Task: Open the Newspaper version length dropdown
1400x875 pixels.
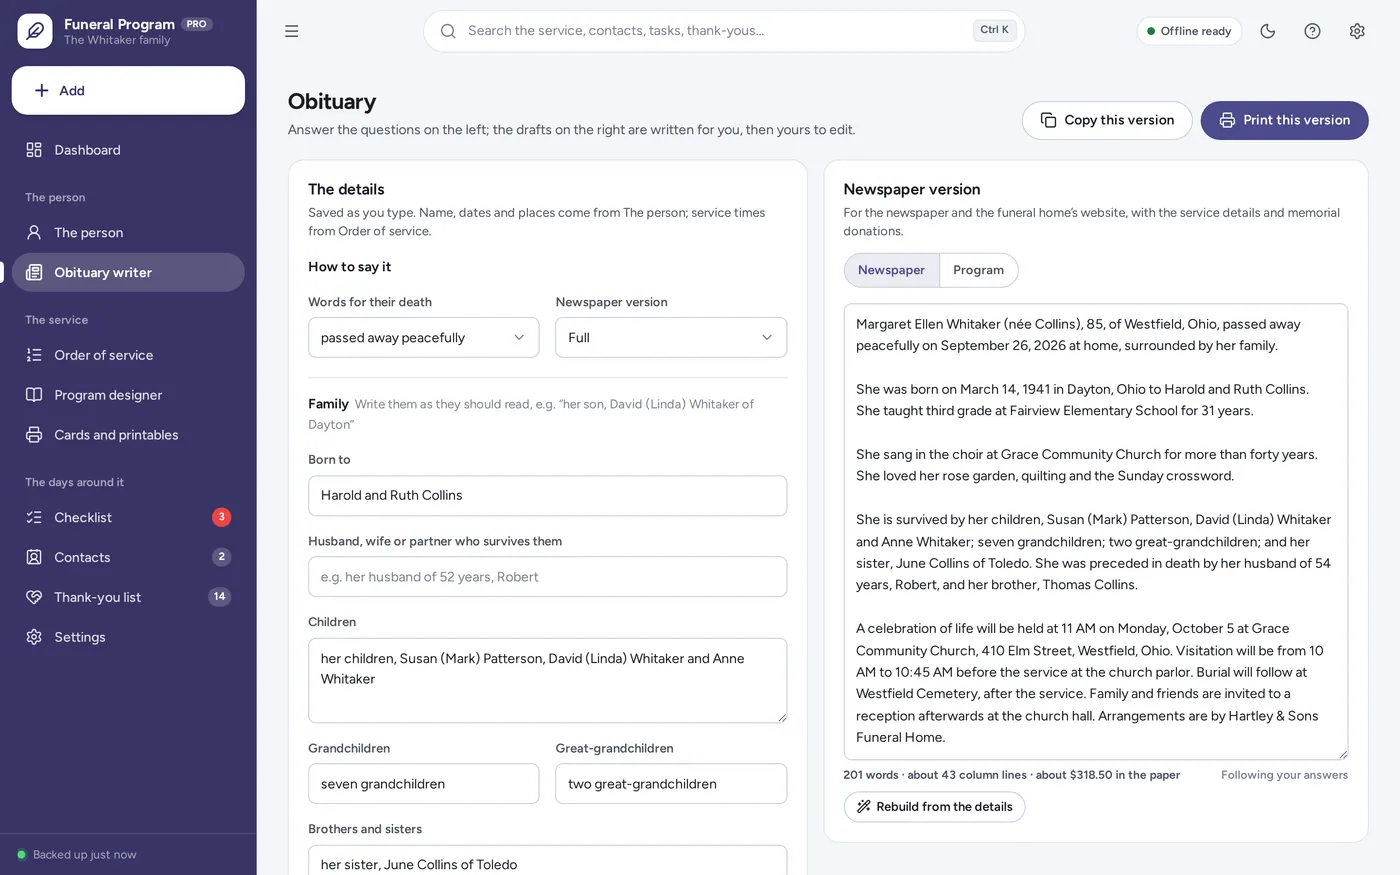Action: [x=671, y=338]
